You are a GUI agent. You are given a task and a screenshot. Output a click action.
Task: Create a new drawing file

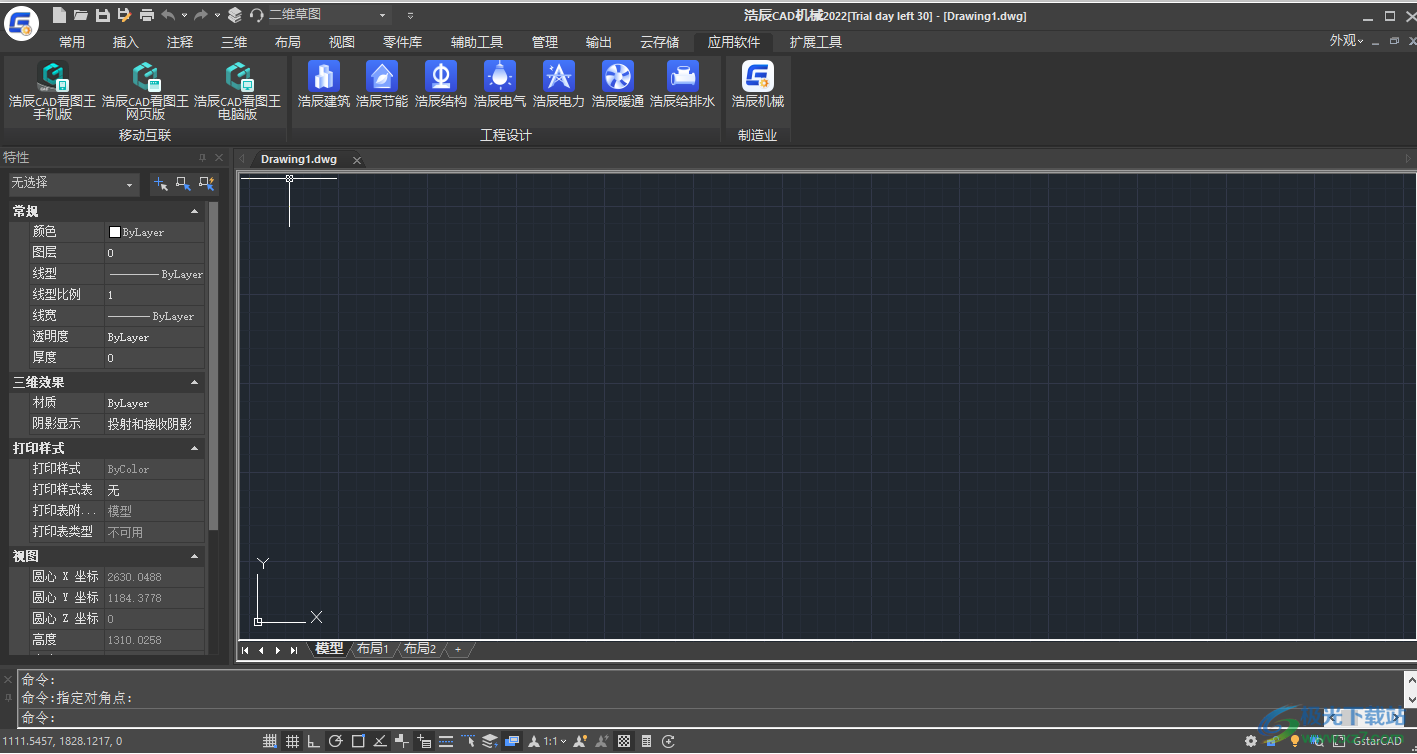pos(60,15)
